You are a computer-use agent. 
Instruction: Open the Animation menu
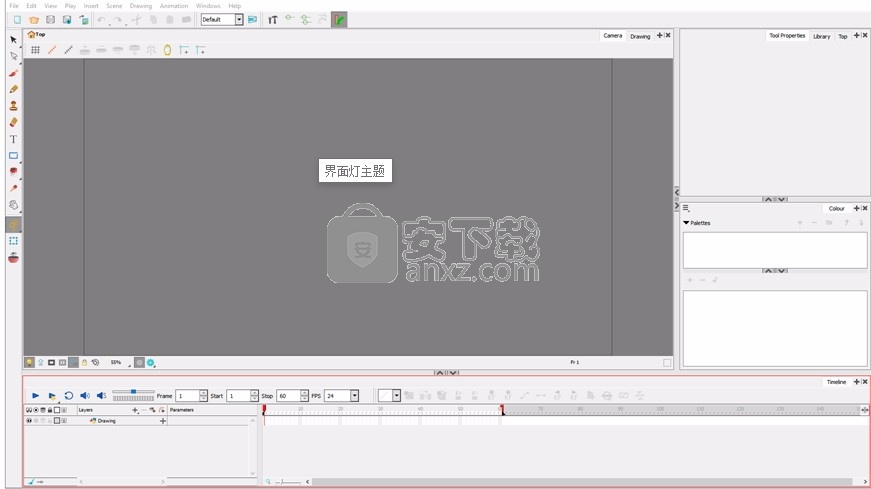point(174,6)
